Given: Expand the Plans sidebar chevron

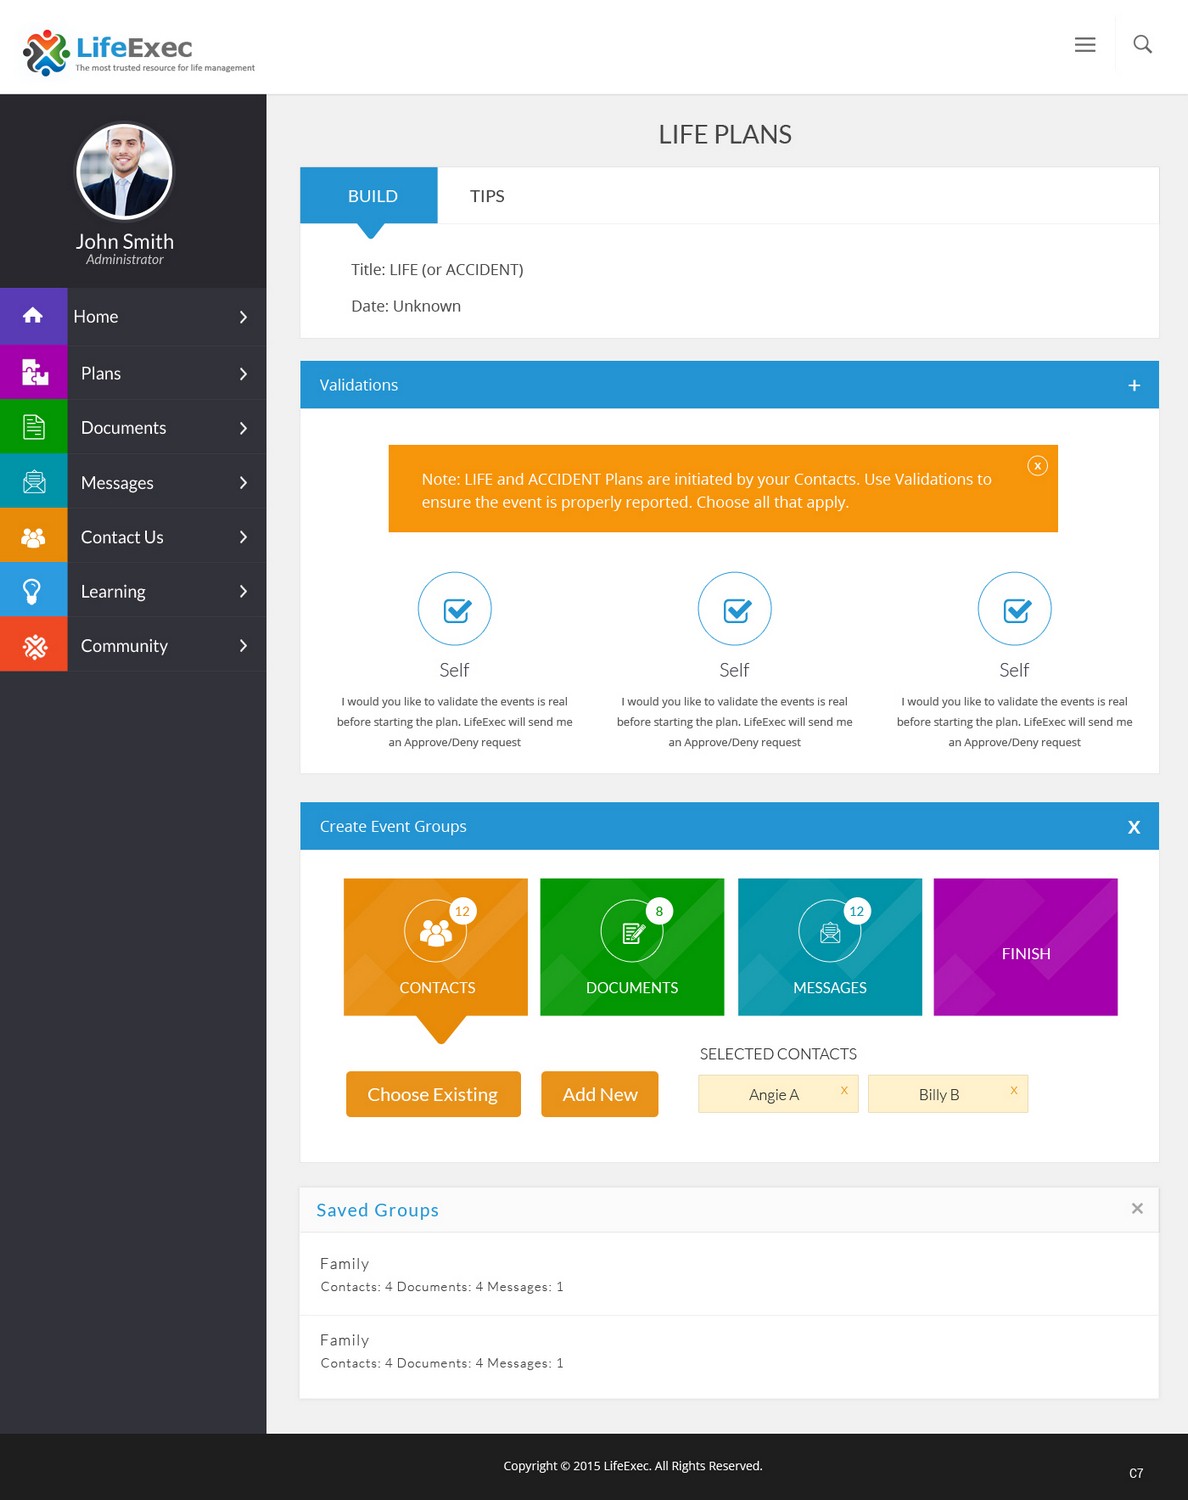Looking at the screenshot, I should 243,374.
